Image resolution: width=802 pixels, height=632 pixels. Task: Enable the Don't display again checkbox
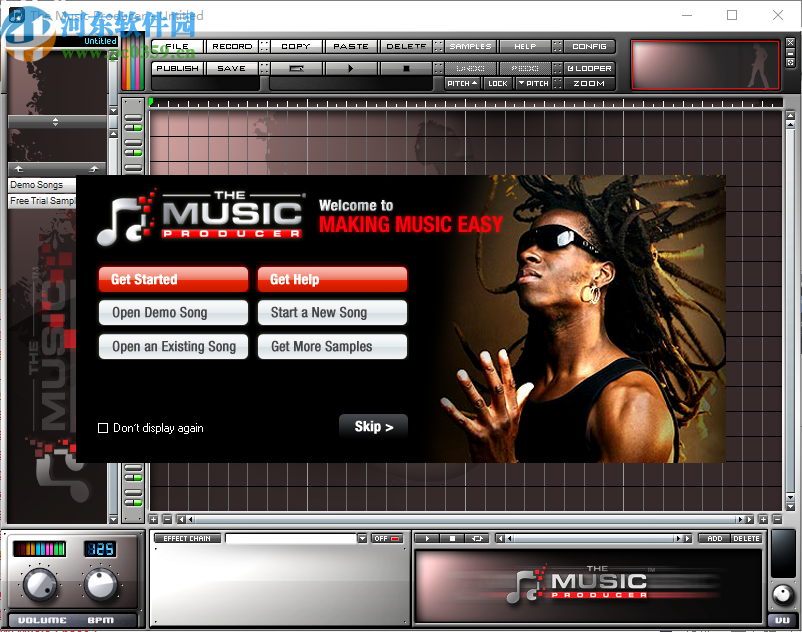tap(103, 427)
